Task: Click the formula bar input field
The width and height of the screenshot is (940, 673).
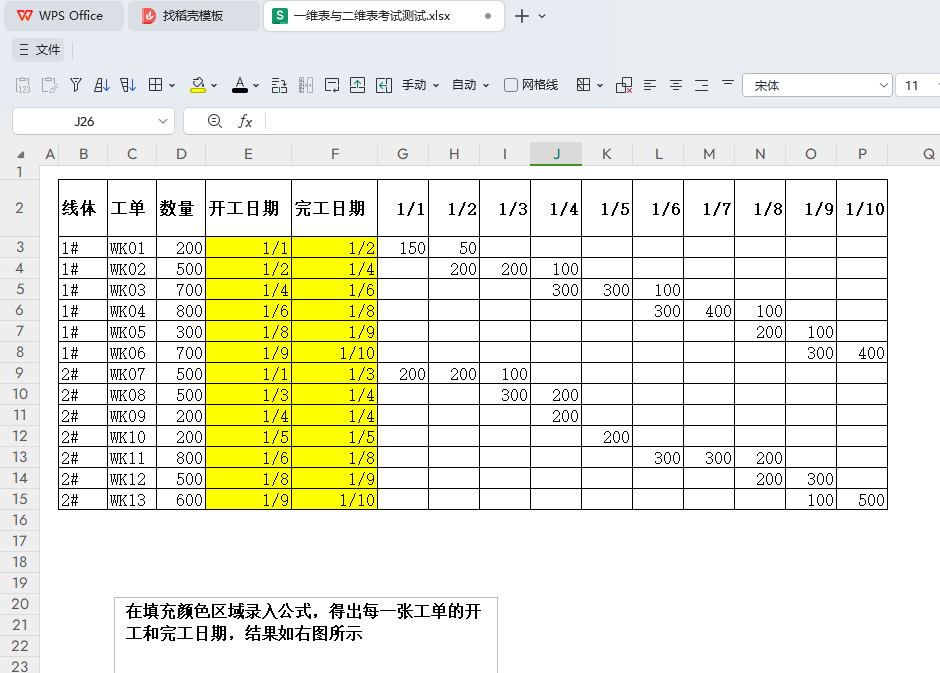Action: (x=602, y=121)
